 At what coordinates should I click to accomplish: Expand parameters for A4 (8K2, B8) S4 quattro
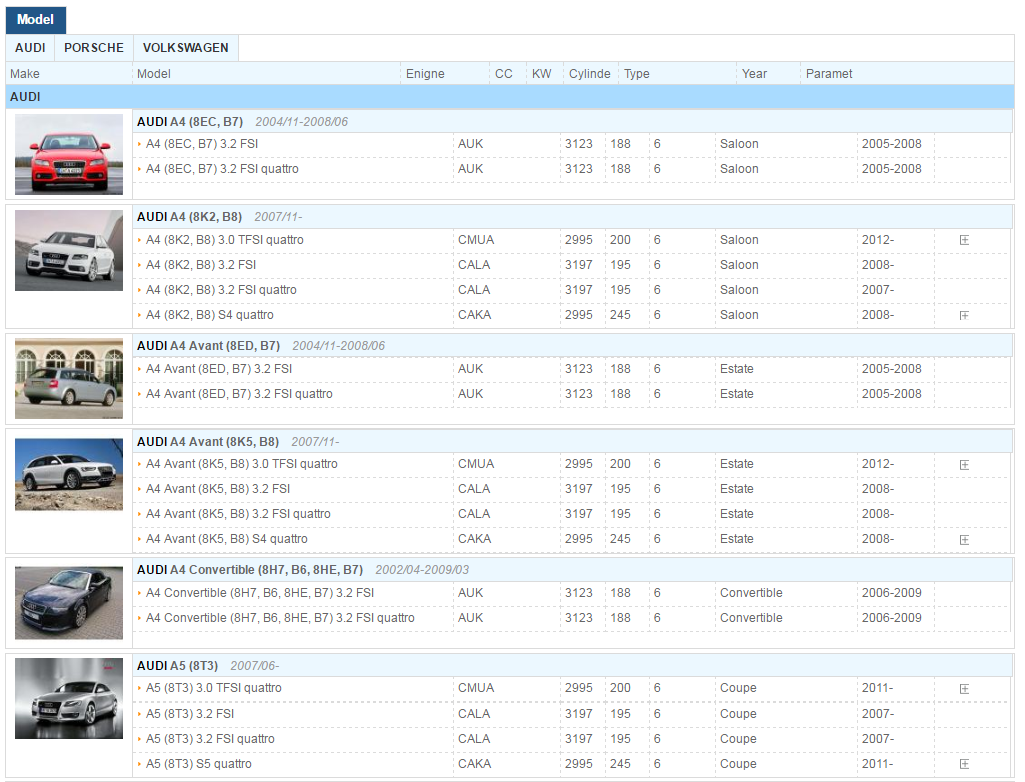click(x=964, y=315)
